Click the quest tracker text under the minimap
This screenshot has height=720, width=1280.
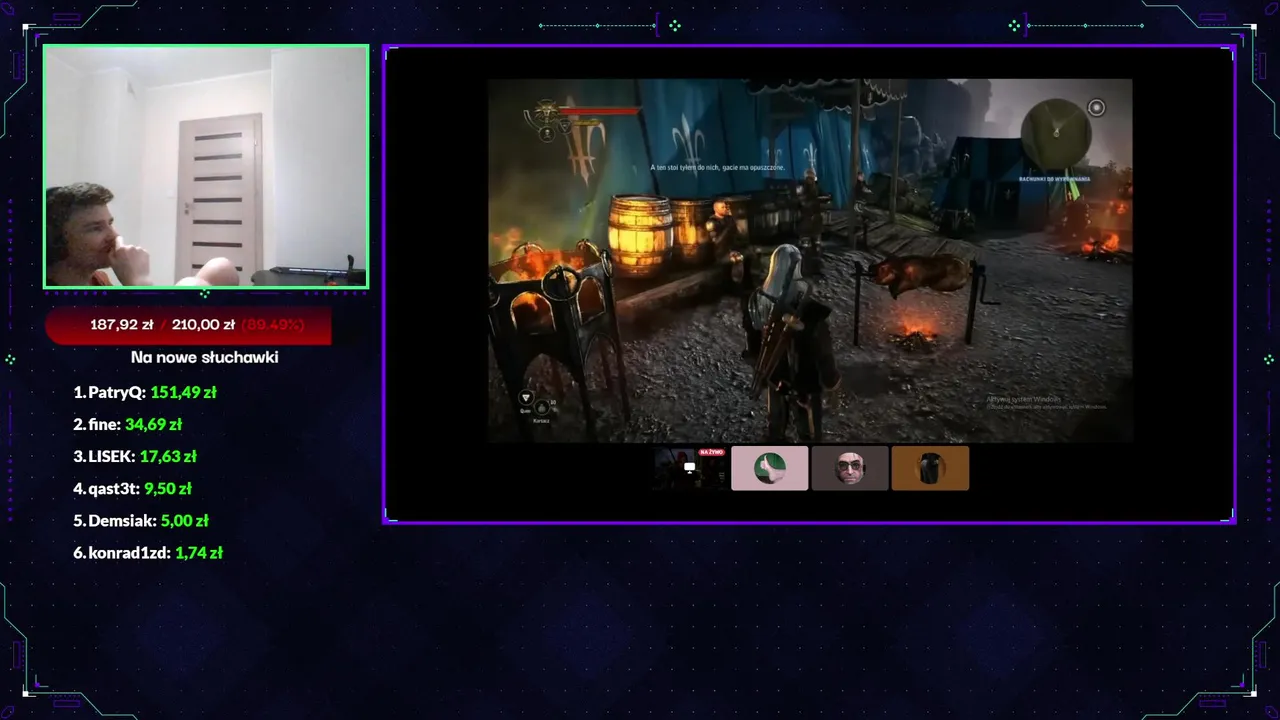coord(1054,179)
